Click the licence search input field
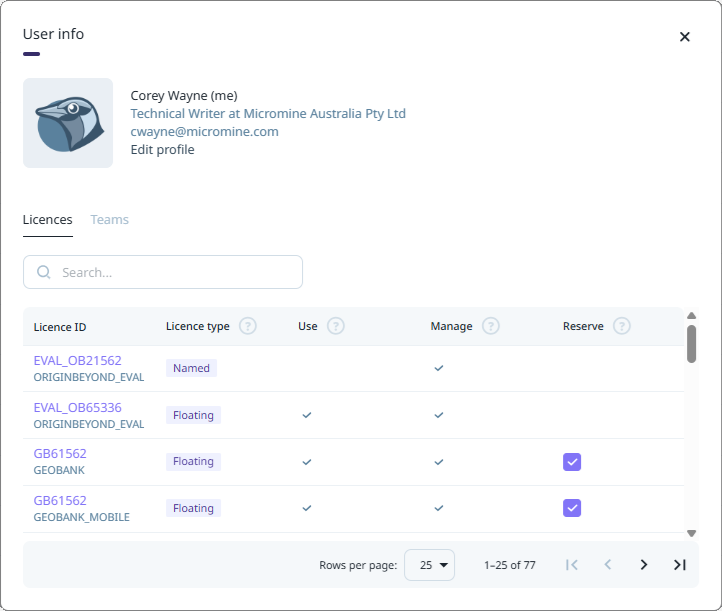Image resolution: width=722 pixels, height=611 pixels. click(175, 272)
